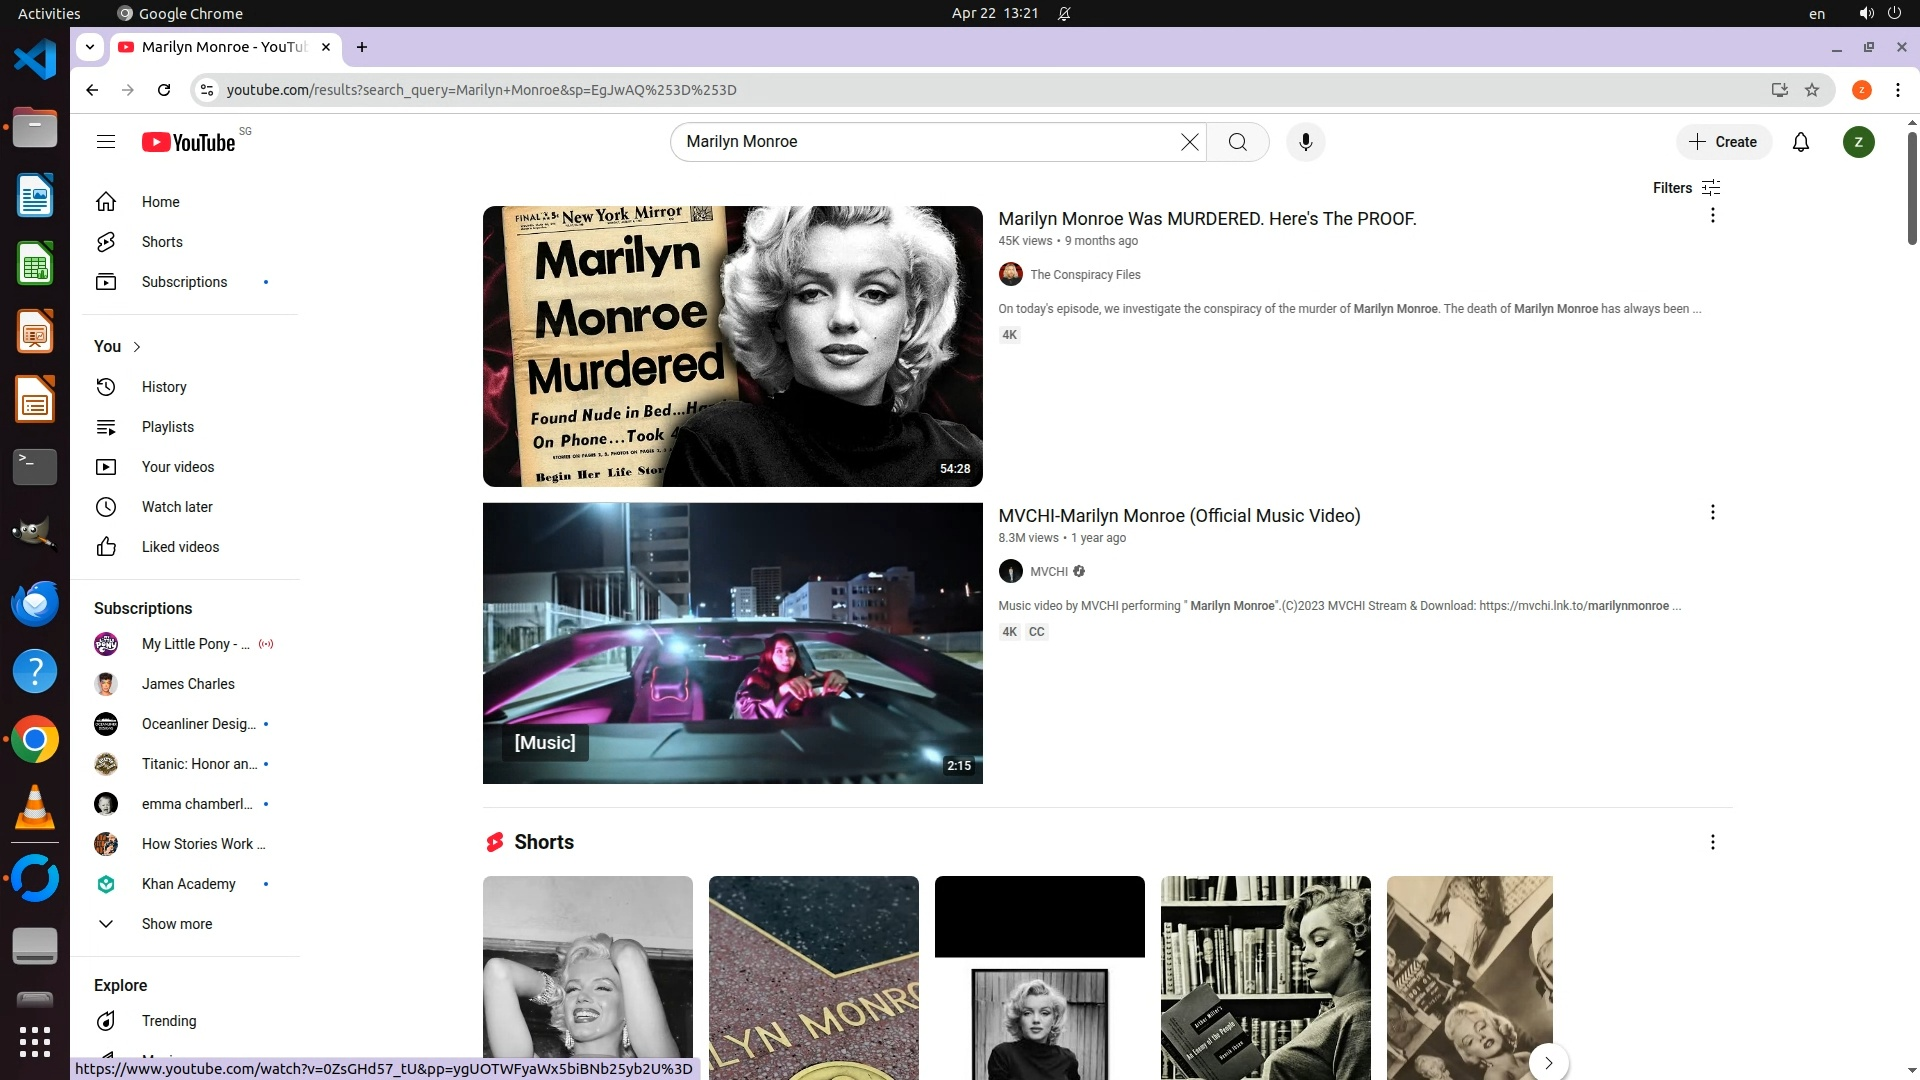Open the YouTube hamburger guide menu

click(x=106, y=142)
